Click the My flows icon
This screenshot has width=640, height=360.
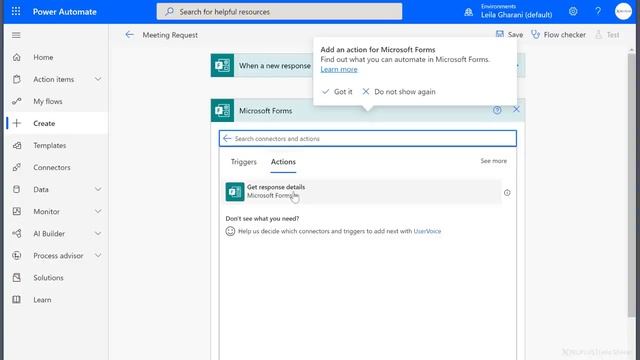point(17,101)
